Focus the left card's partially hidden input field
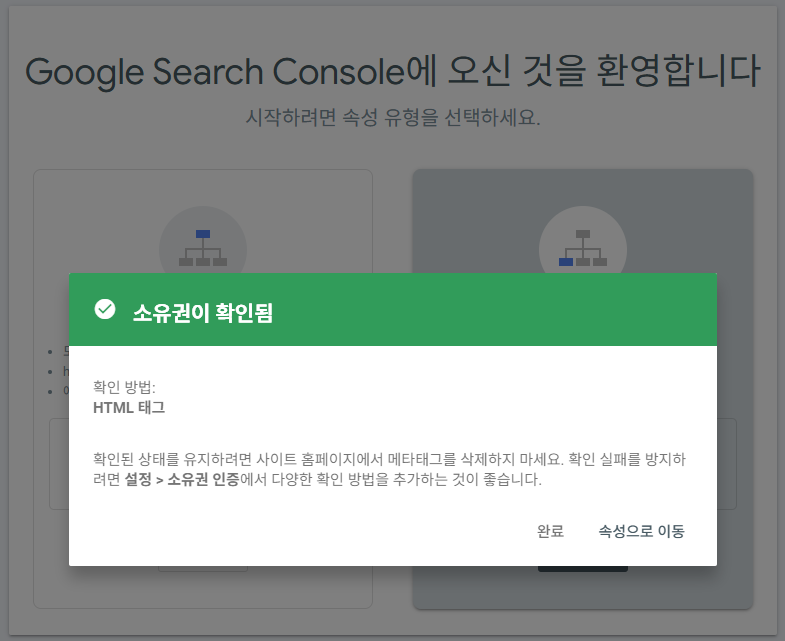 (59, 440)
